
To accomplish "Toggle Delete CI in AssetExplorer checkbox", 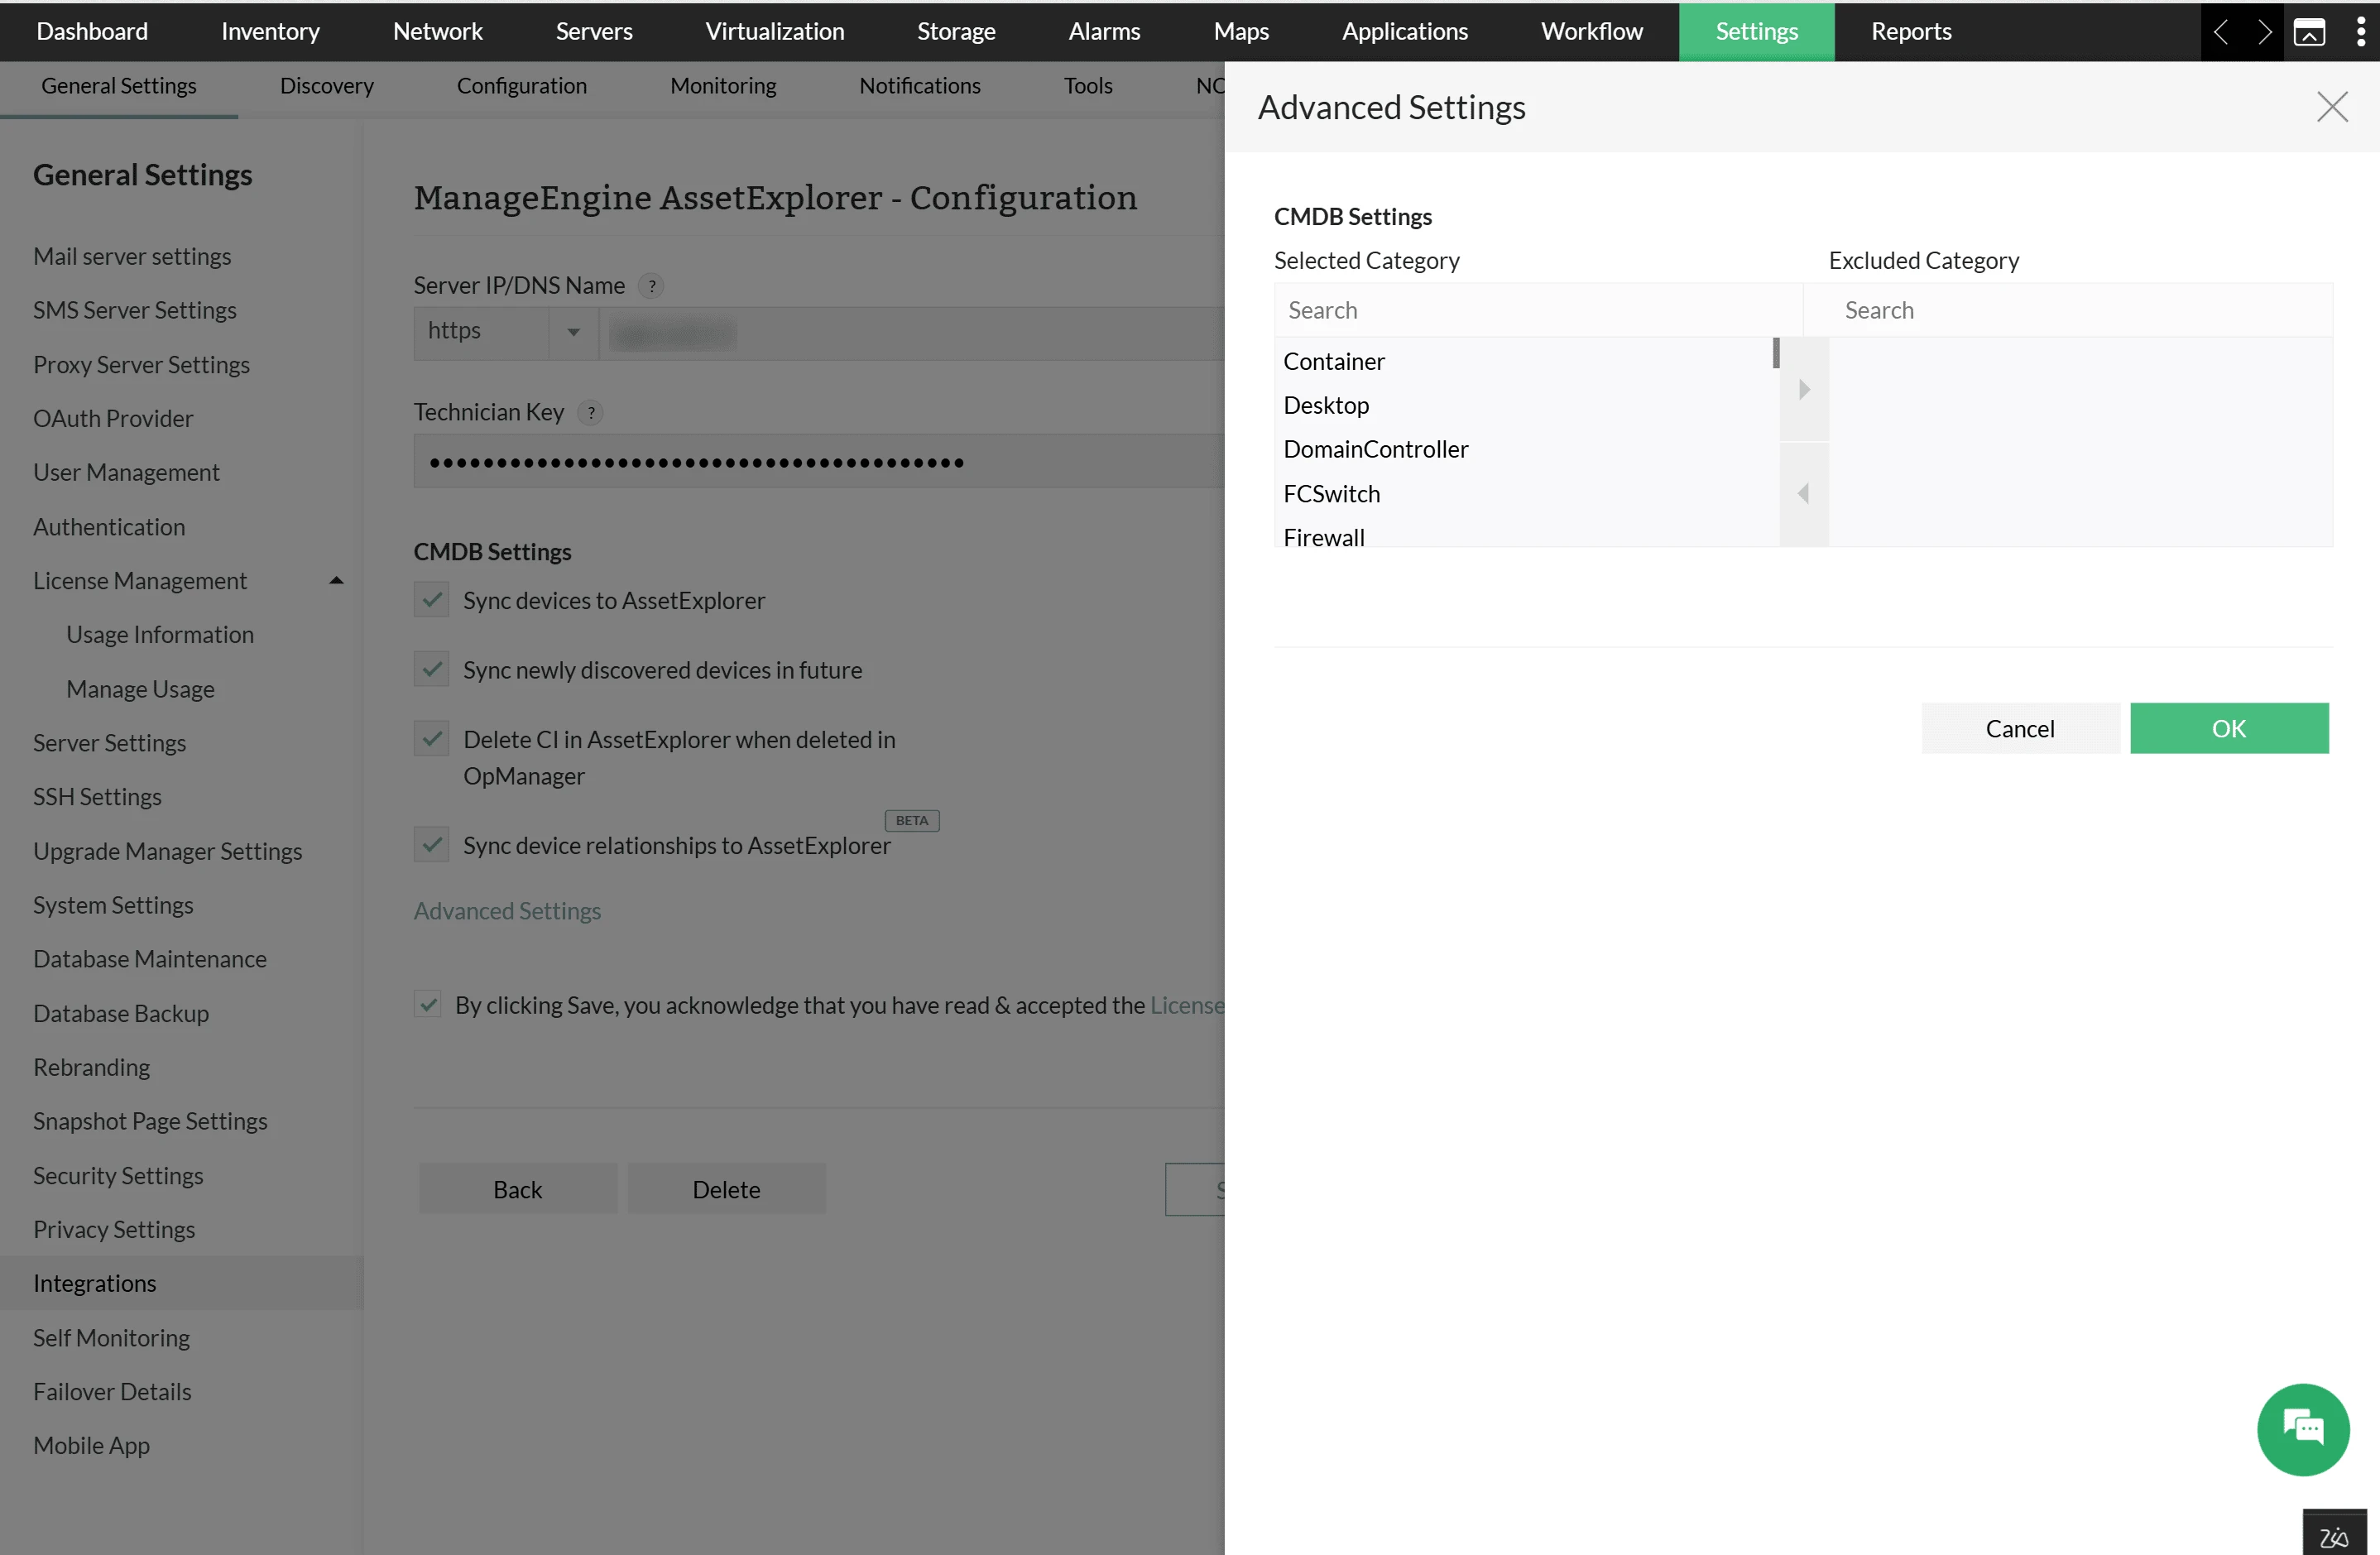I will (431, 739).
